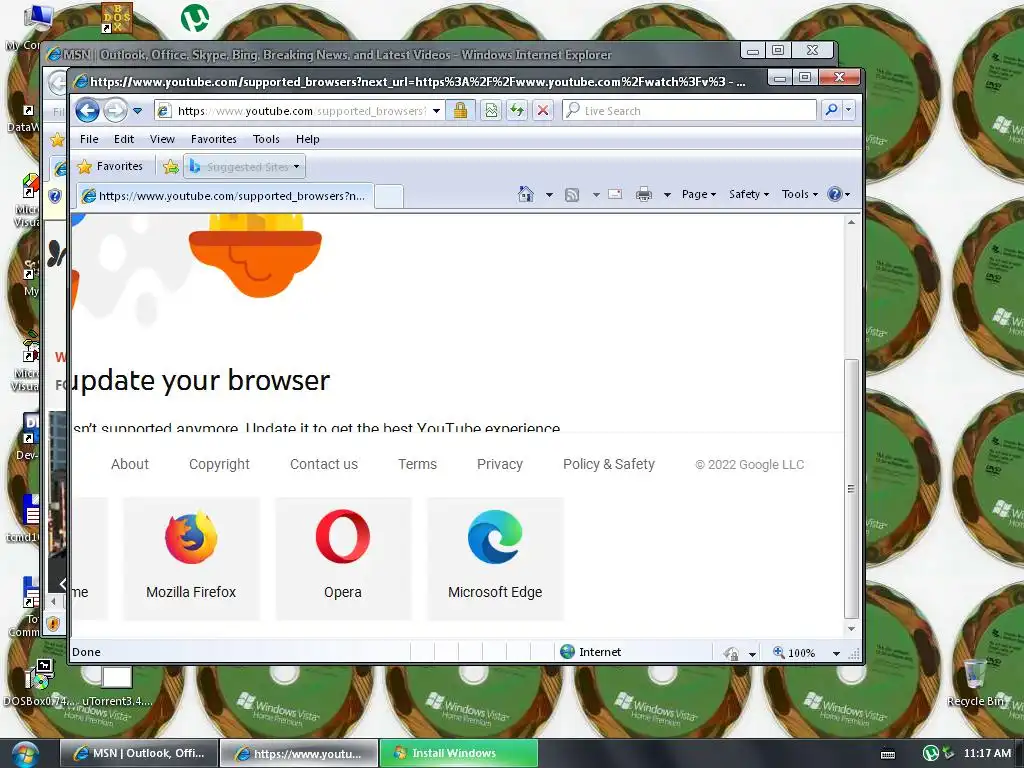Click the Protected Mode status bar icon
Screen dimensions: 1024x768
pyautogui.click(x=731, y=653)
